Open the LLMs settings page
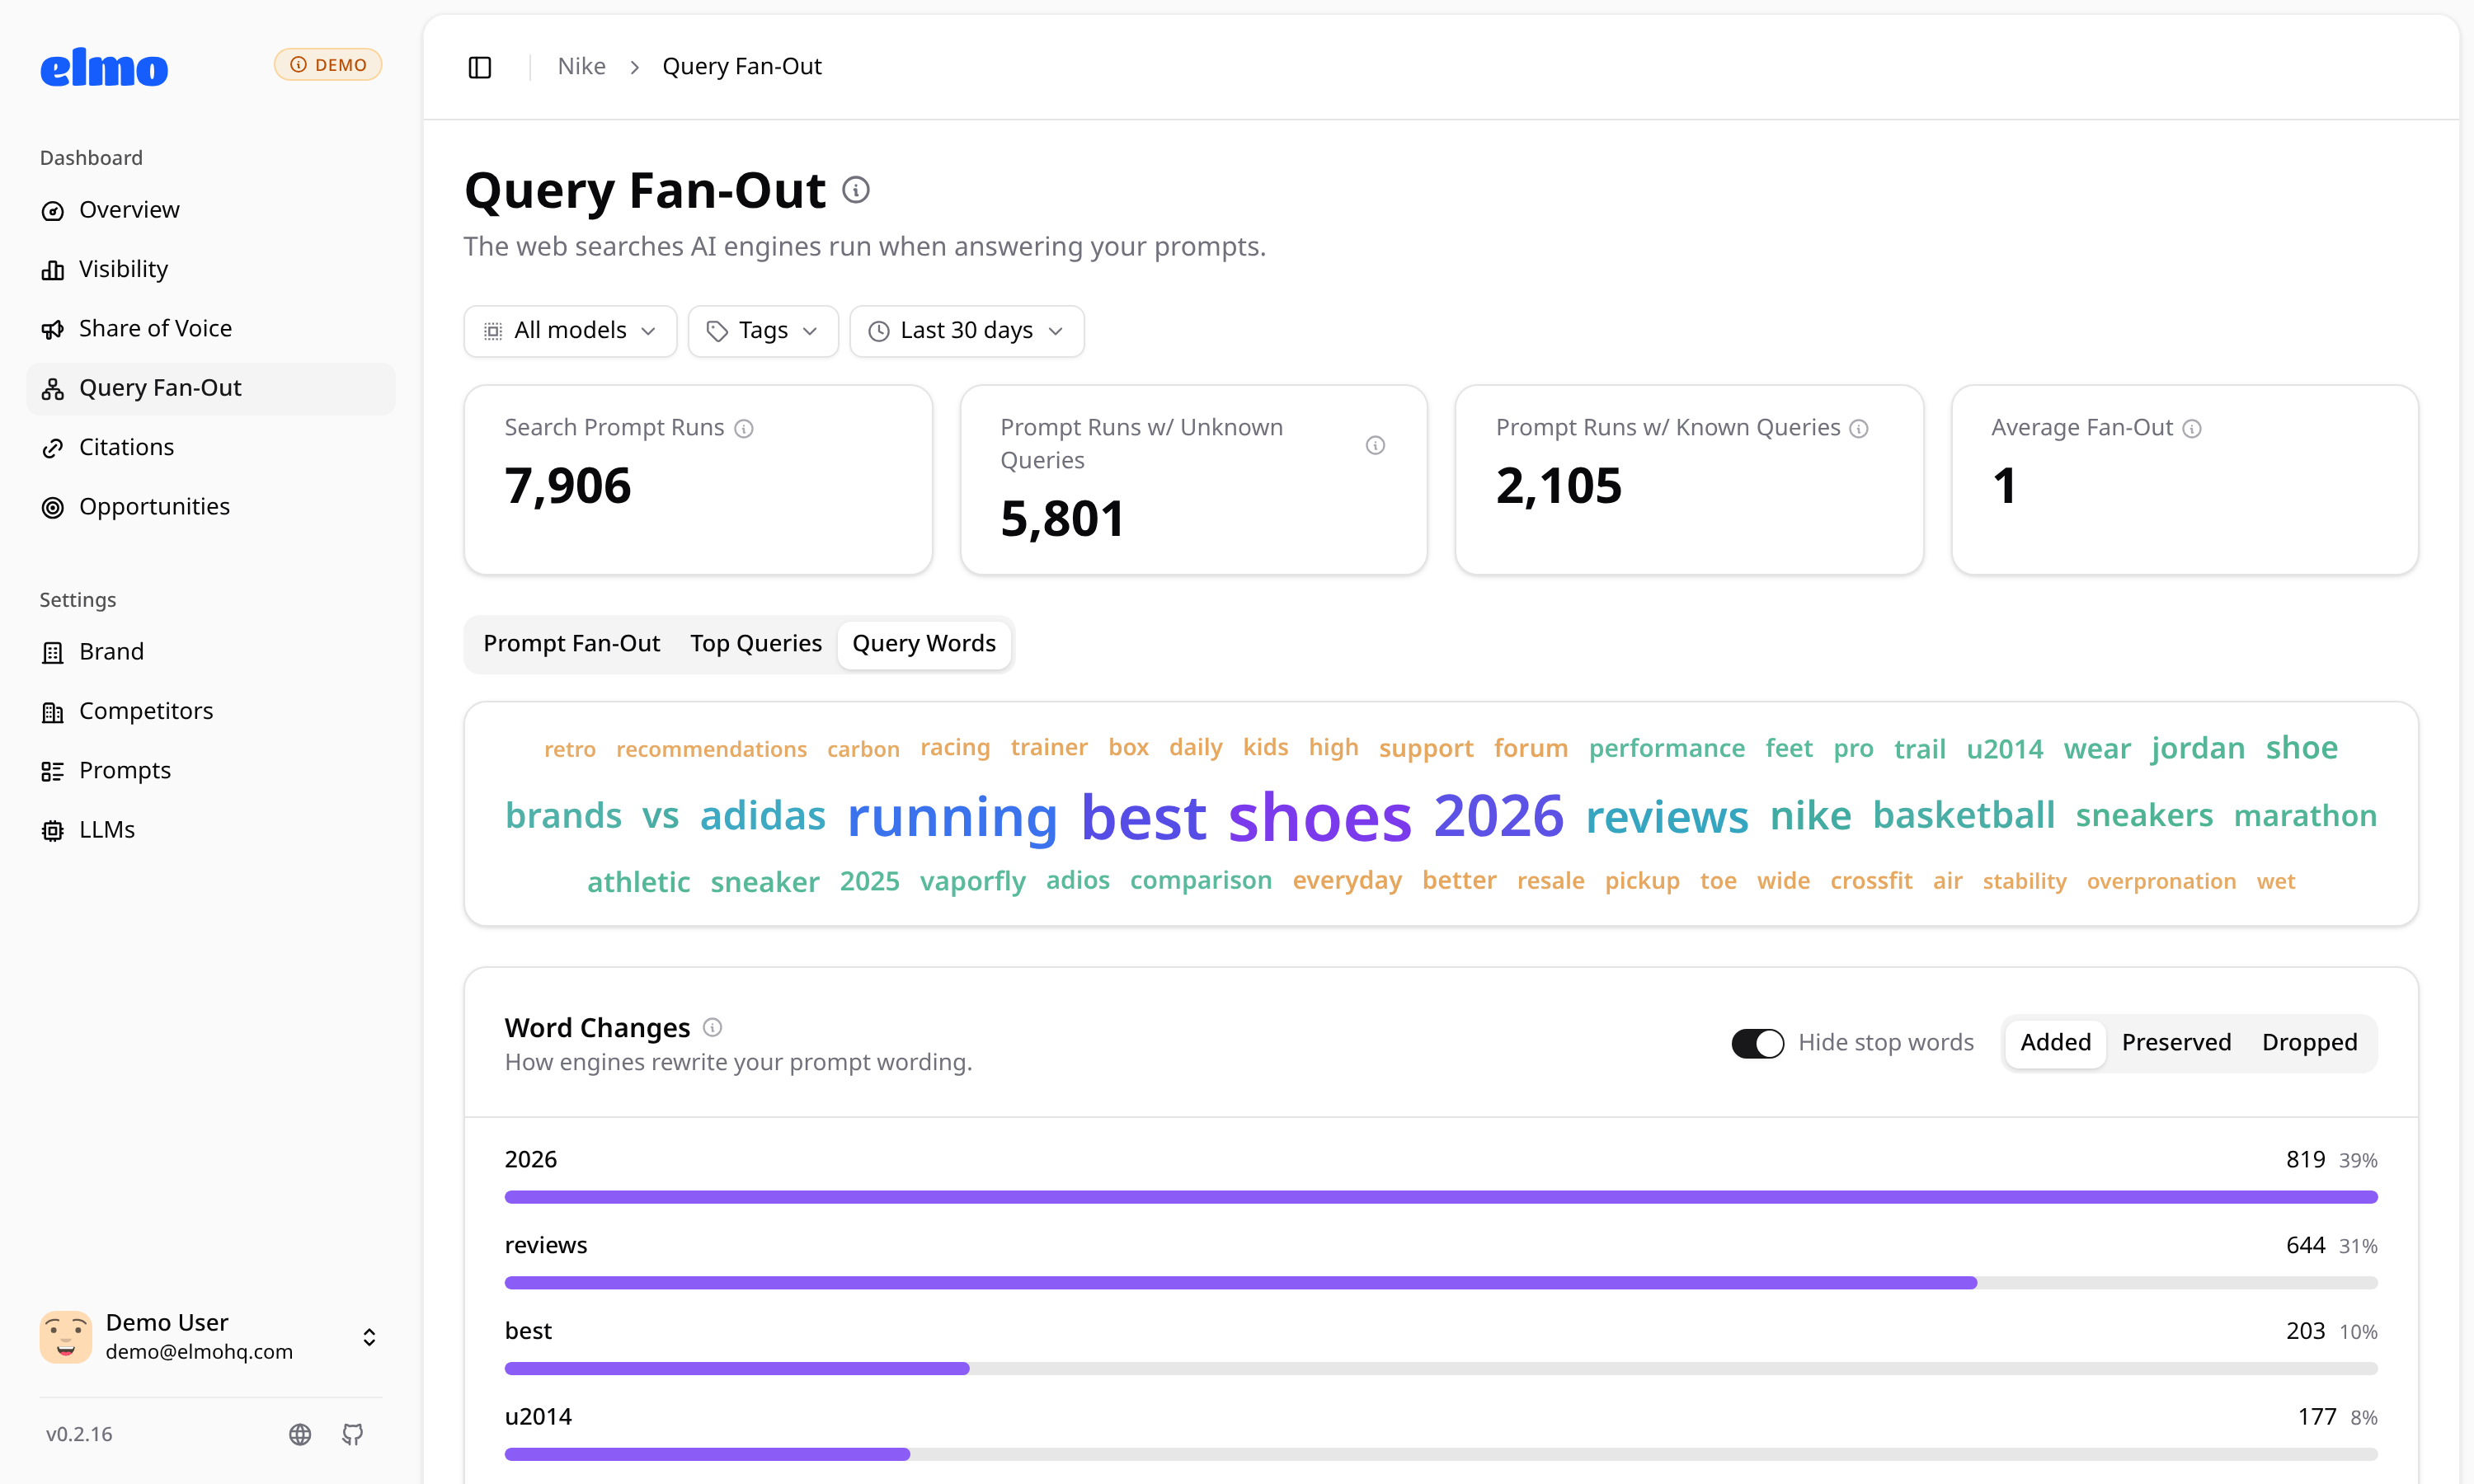 (211, 830)
